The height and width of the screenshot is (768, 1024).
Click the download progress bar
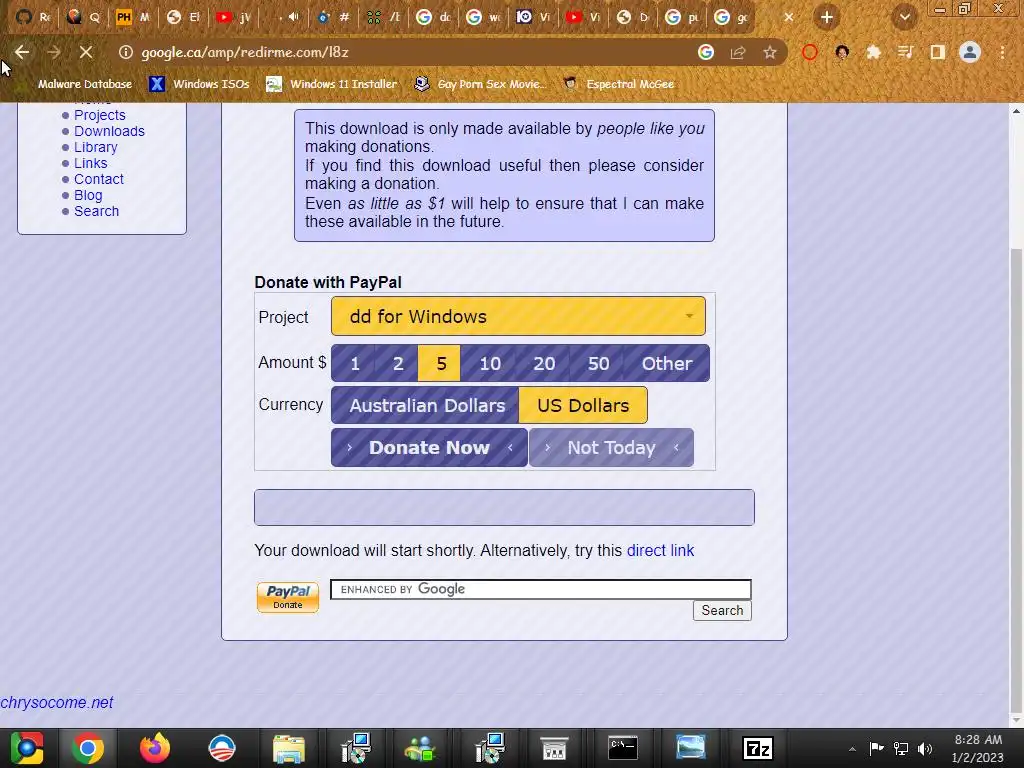[504, 507]
